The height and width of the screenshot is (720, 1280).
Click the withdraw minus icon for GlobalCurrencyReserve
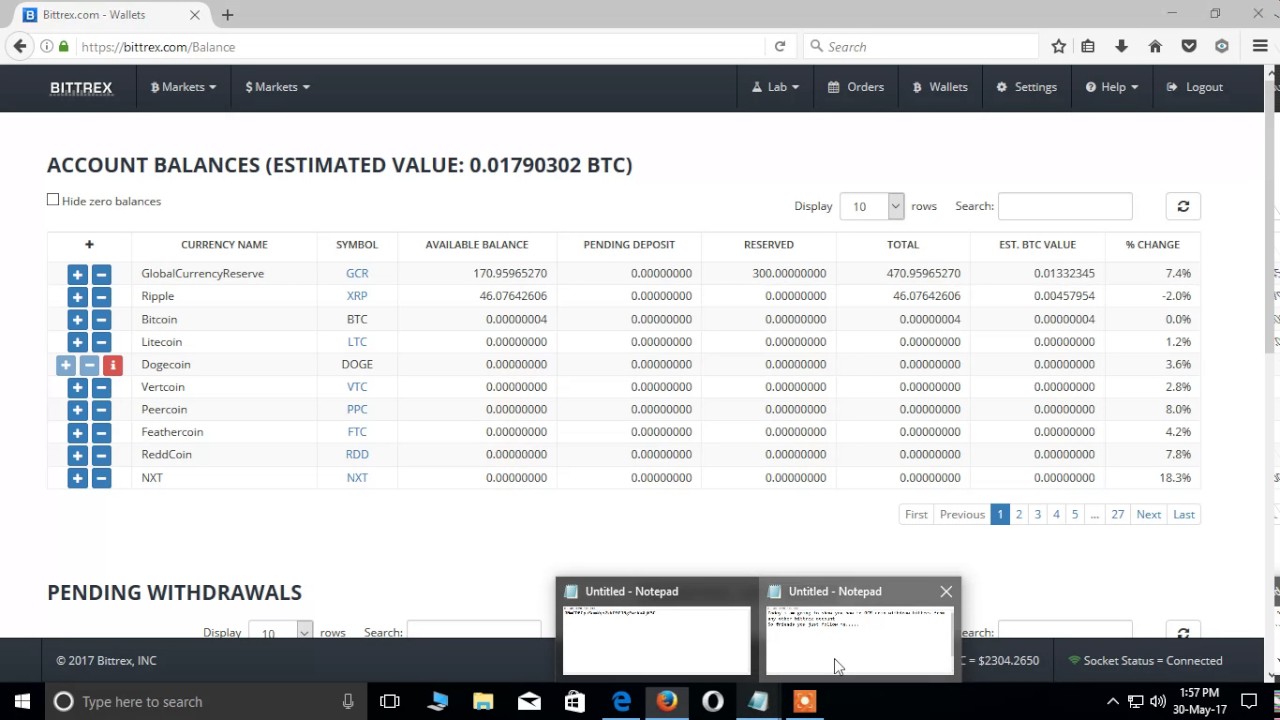(101, 273)
